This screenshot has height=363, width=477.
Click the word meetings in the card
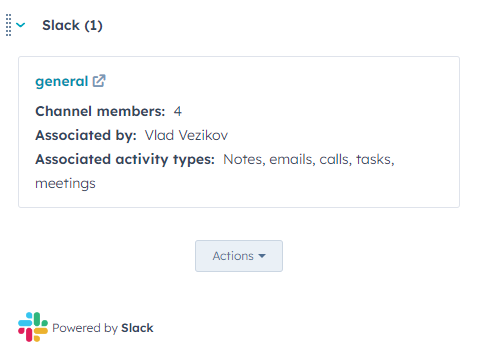(65, 183)
